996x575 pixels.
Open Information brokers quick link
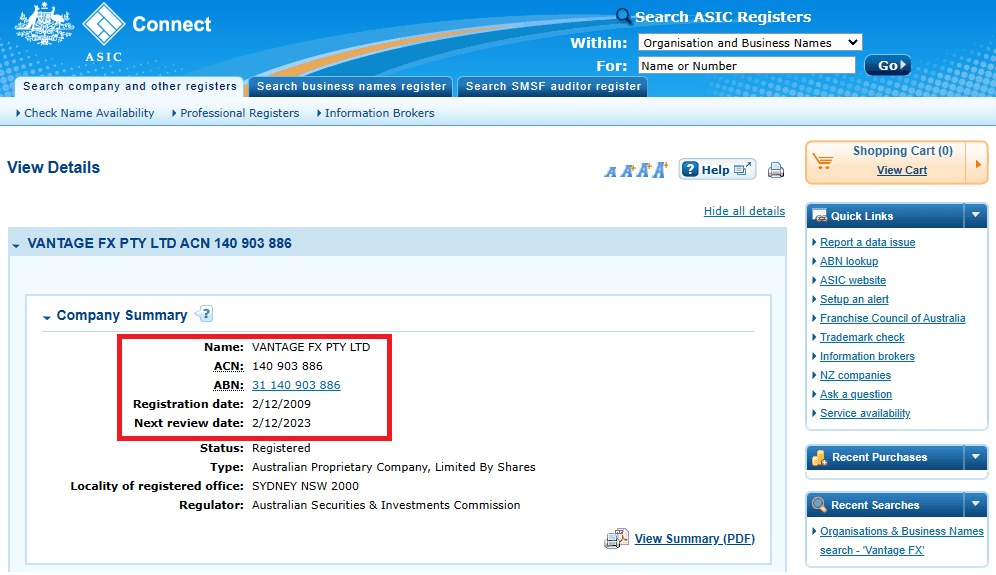coord(867,356)
